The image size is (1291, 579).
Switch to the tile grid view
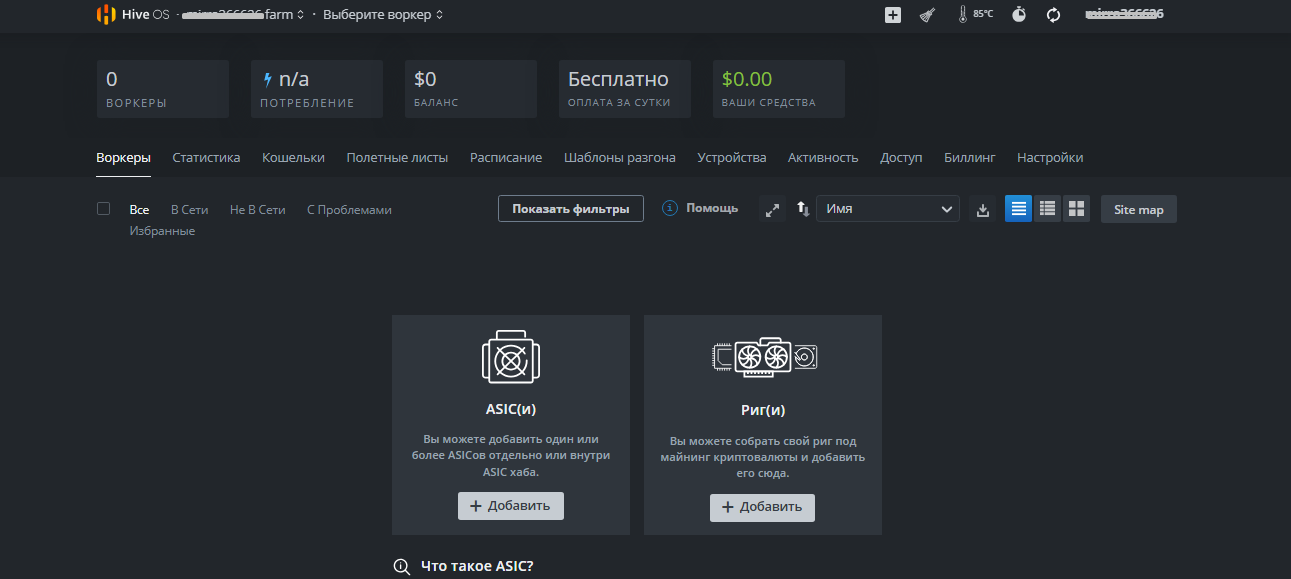point(1076,209)
